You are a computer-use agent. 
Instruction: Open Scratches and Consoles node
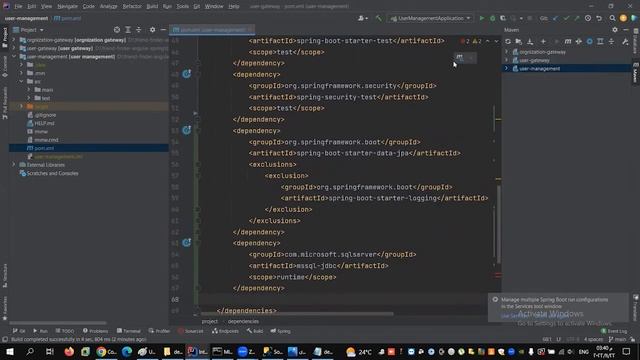click(52, 173)
